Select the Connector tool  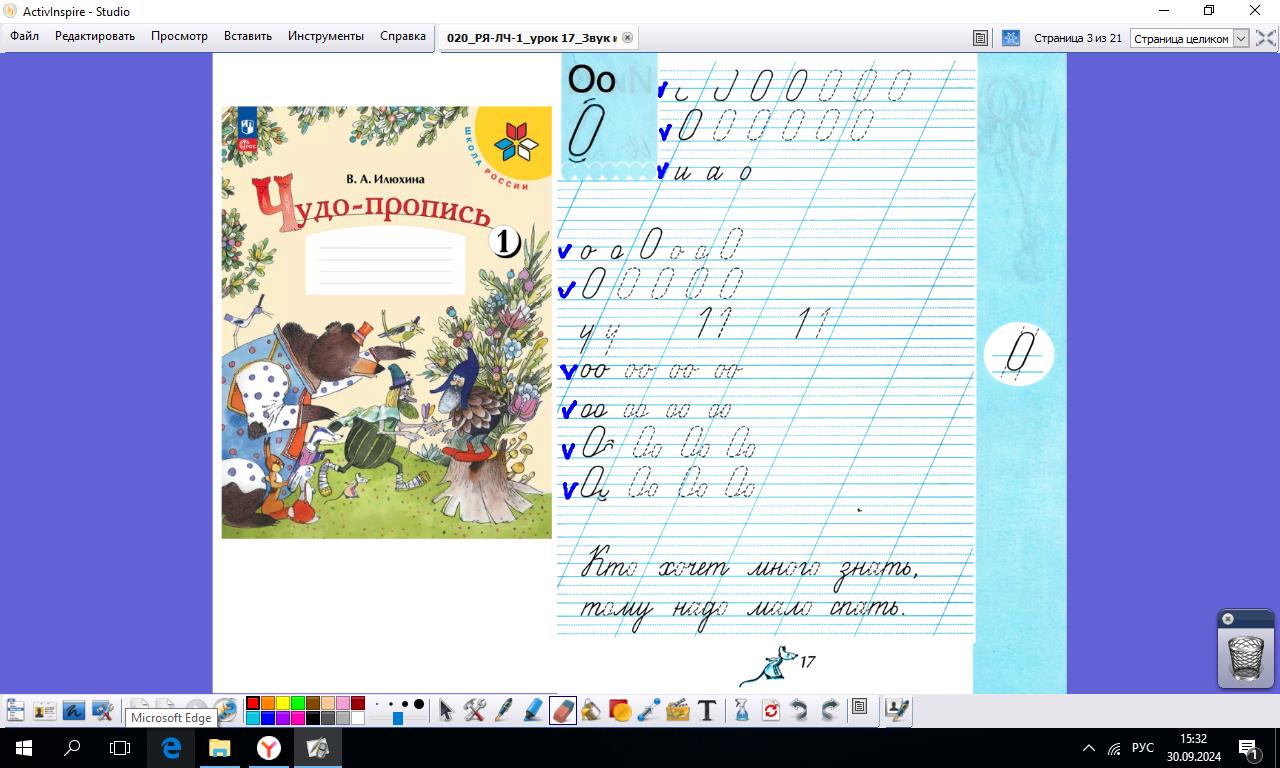(649, 710)
